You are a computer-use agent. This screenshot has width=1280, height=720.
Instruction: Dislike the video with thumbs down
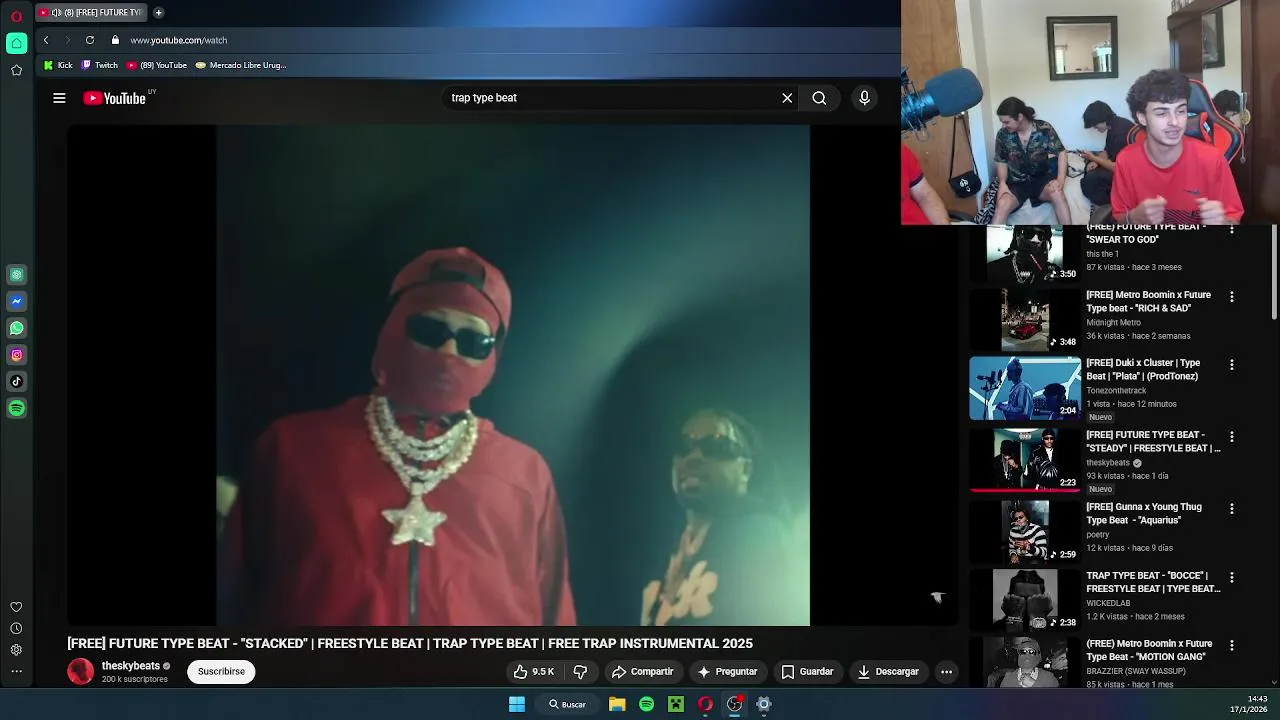point(580,672)
